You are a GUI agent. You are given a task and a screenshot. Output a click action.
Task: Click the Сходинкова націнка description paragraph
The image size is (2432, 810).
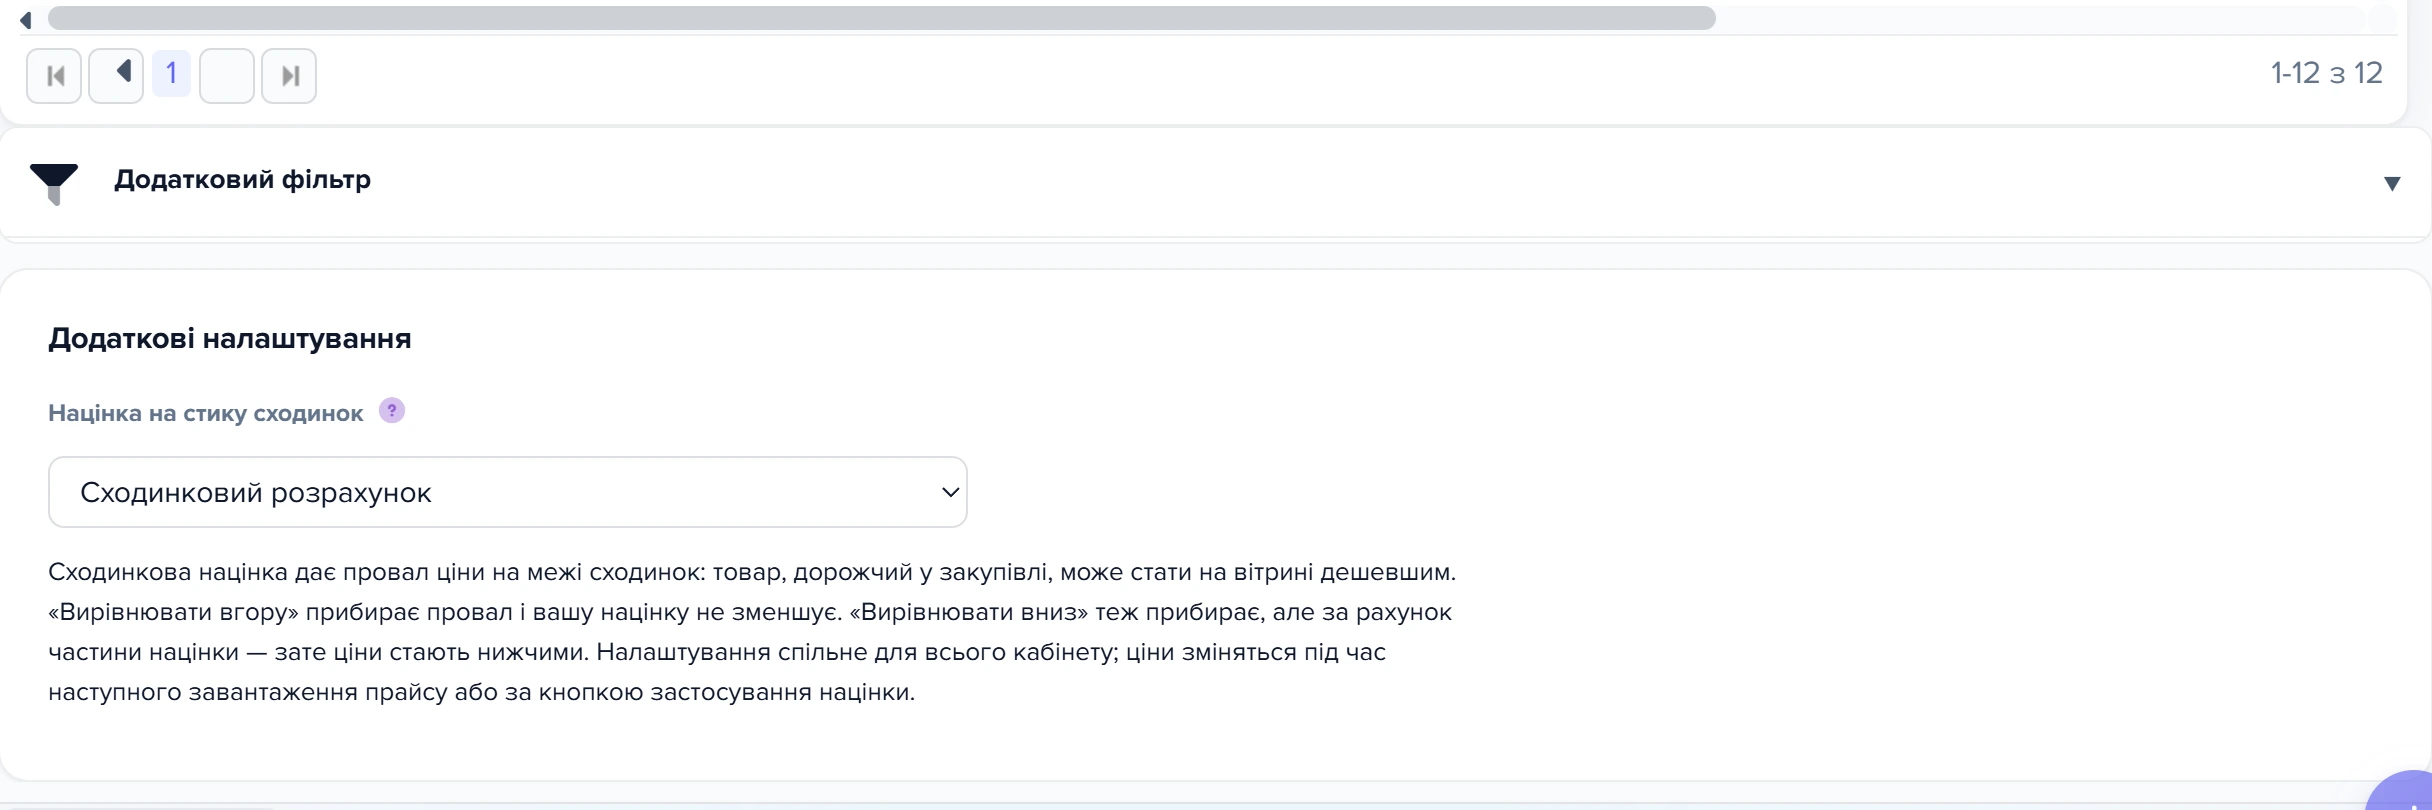[x=752, y=632]
